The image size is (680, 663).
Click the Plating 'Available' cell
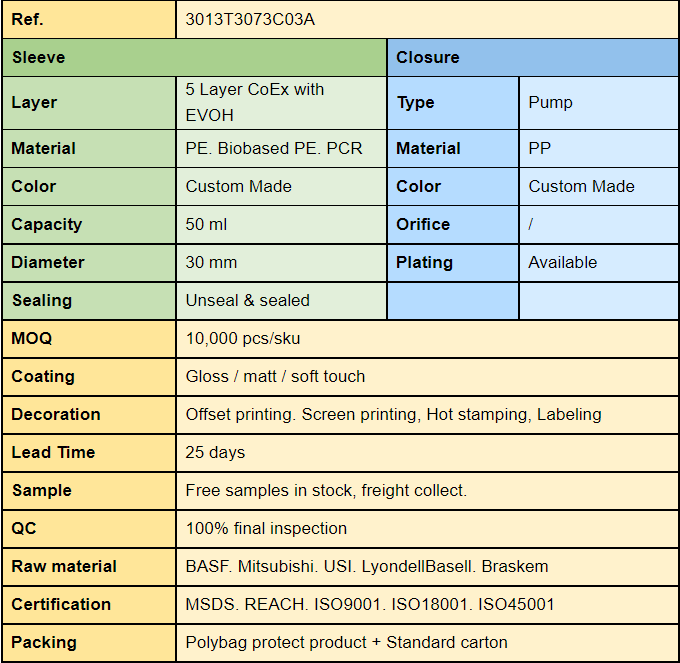(x=598, y=262)
